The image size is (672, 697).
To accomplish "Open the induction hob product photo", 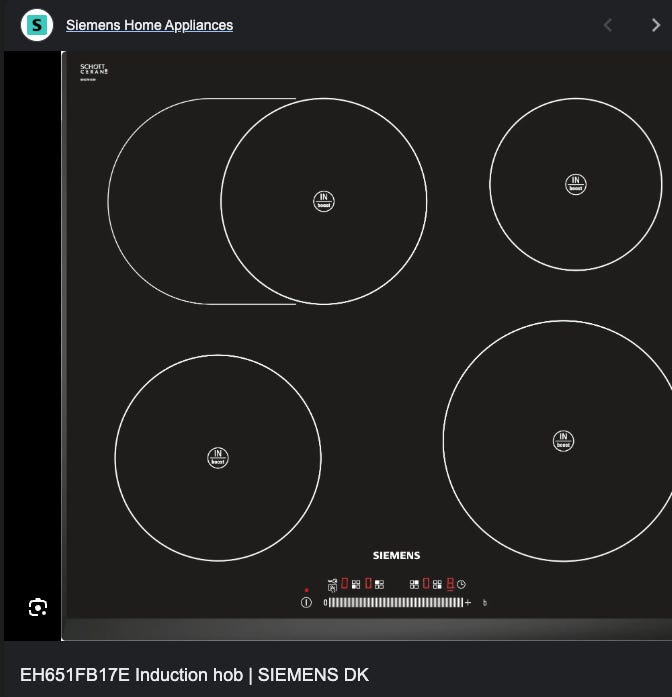I will (366, 346).
